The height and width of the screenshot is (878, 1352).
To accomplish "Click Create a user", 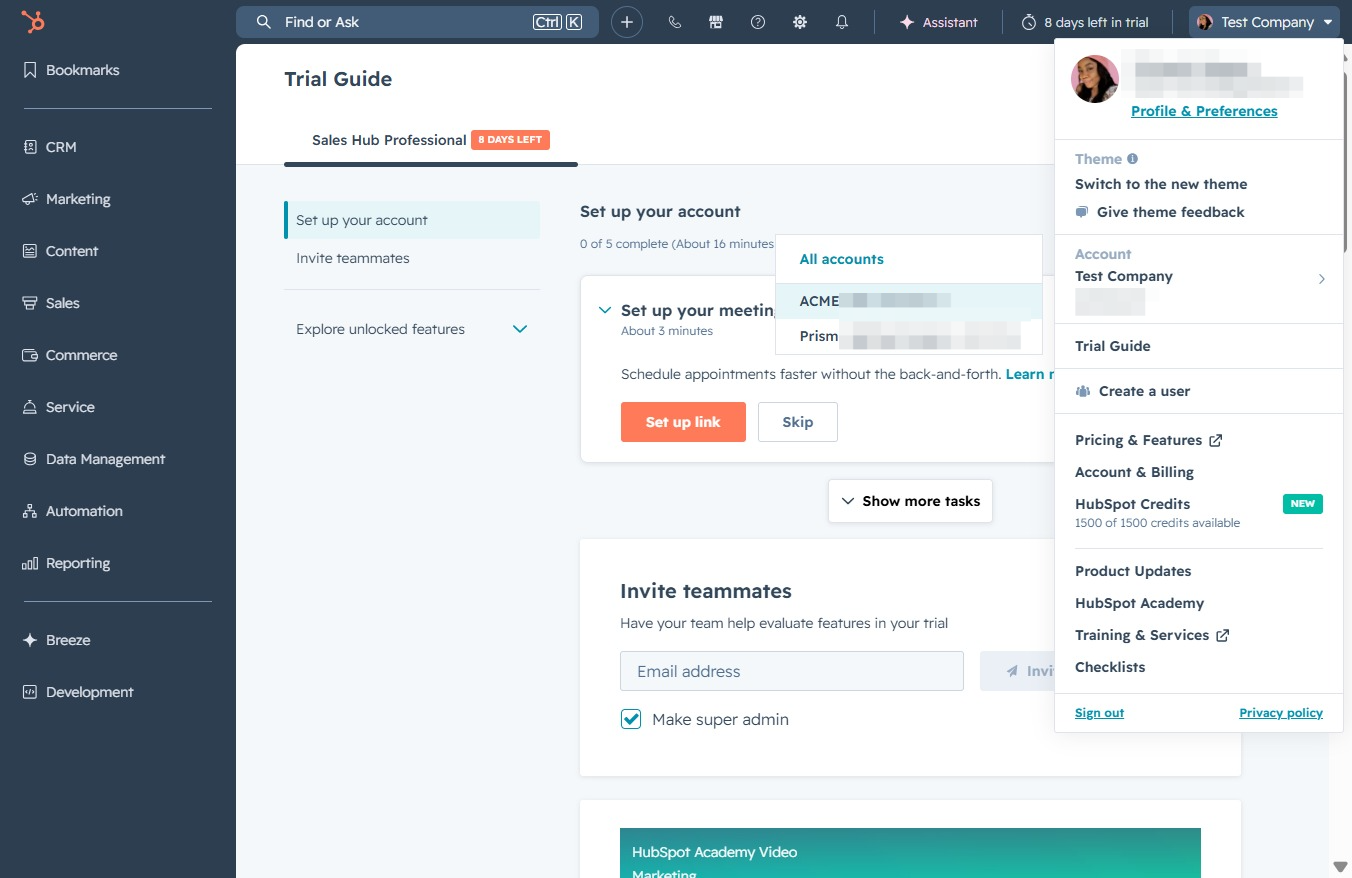I will pyautogui.click(x=1133, y=391).
